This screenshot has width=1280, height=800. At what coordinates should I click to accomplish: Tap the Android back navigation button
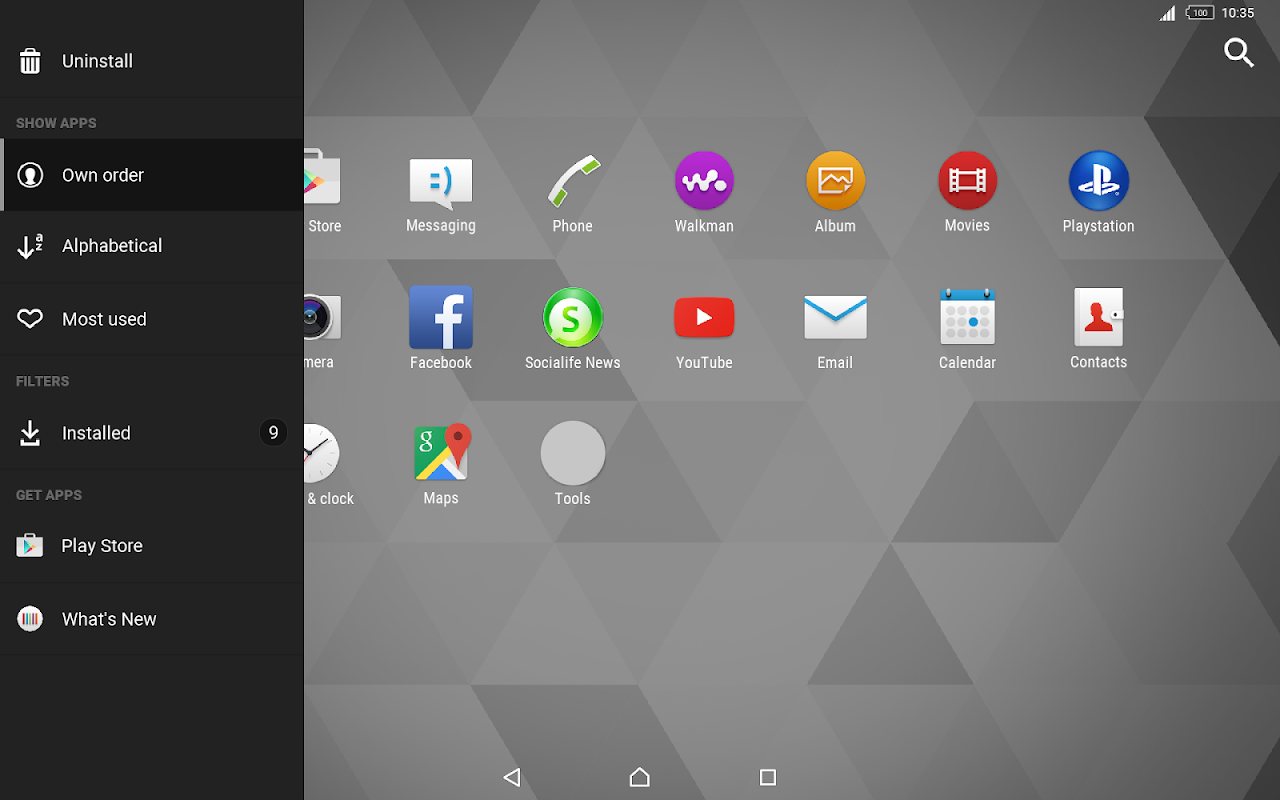pos(512,777)
